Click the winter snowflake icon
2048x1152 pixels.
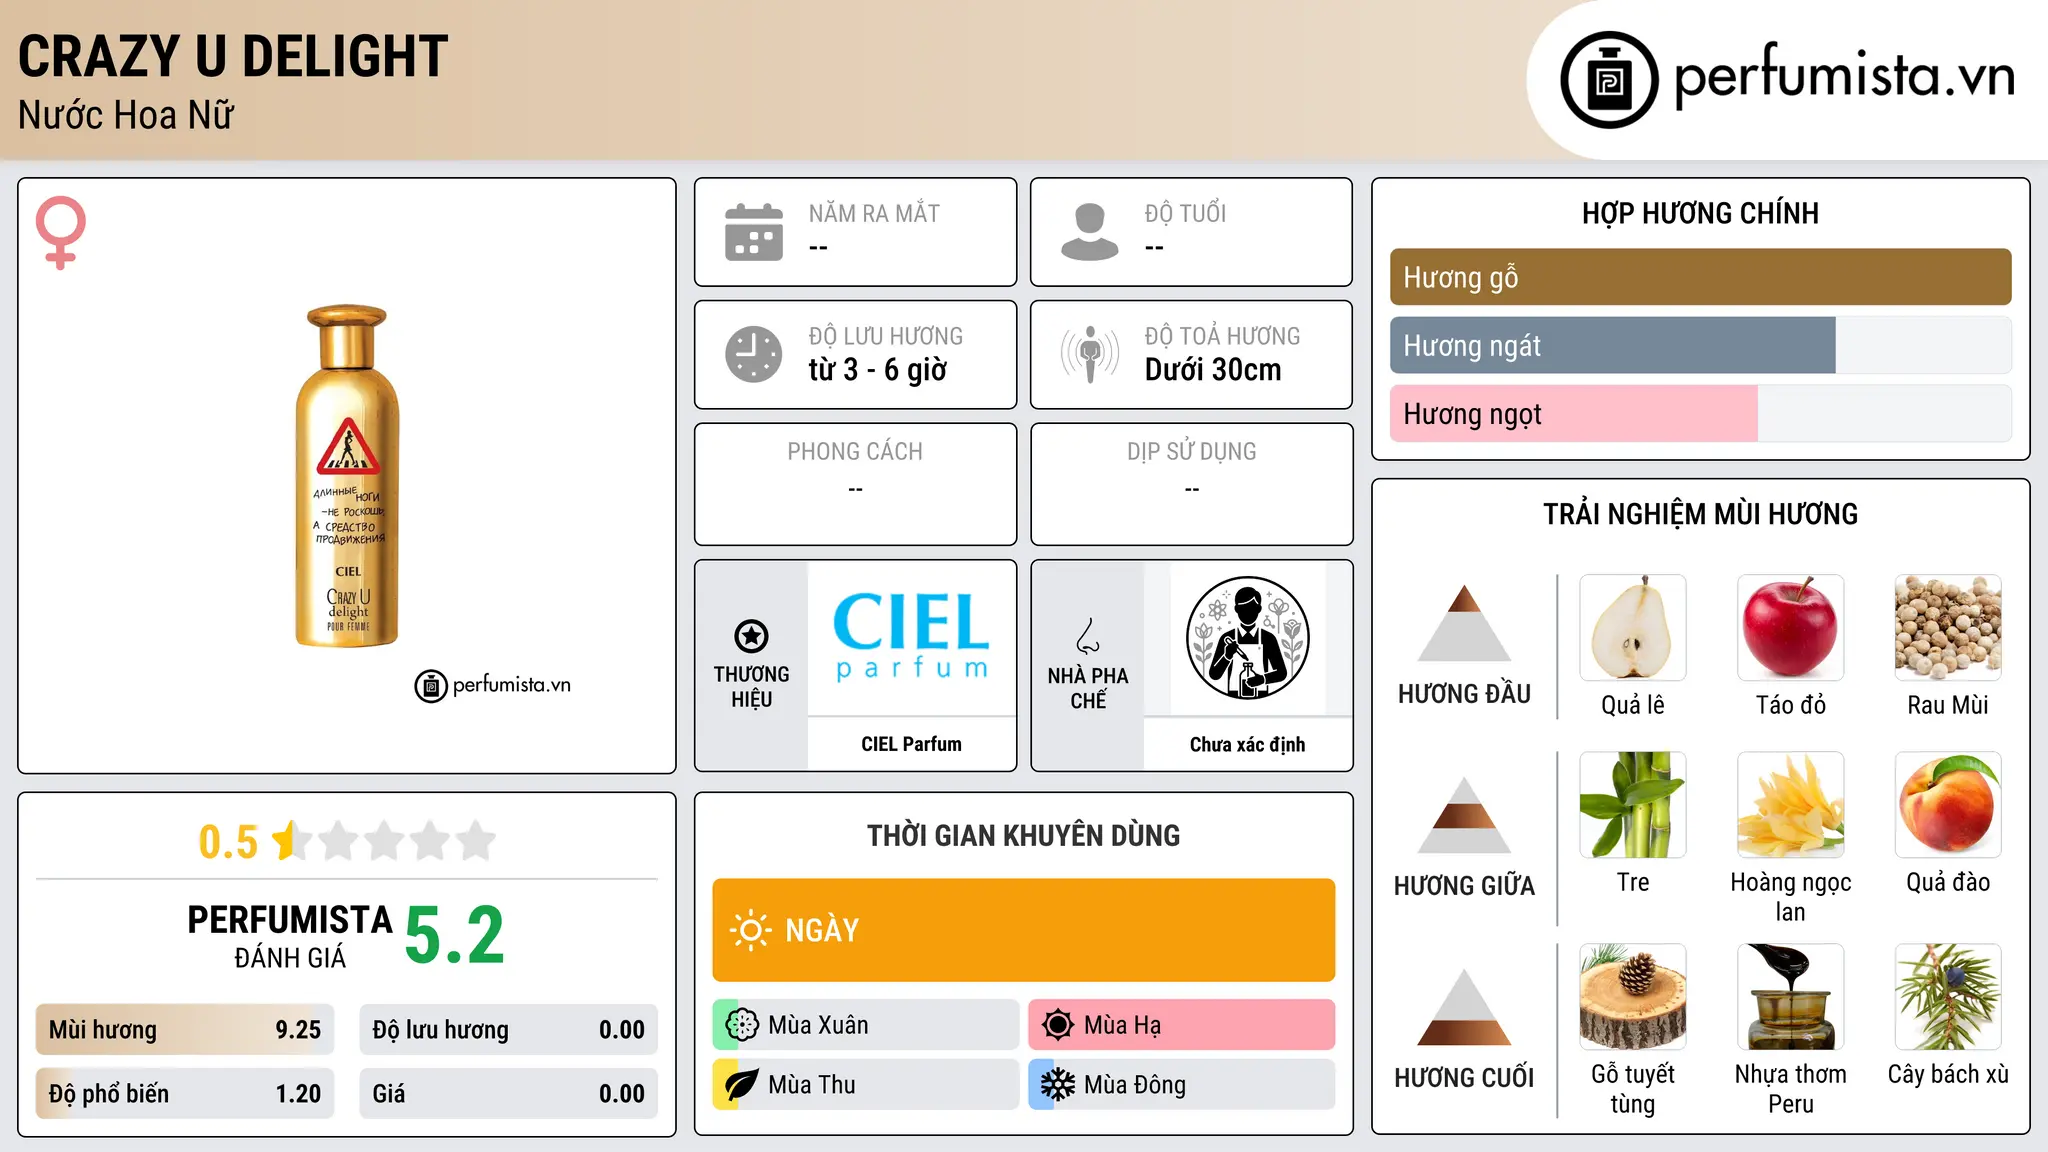[1058, 1085]
